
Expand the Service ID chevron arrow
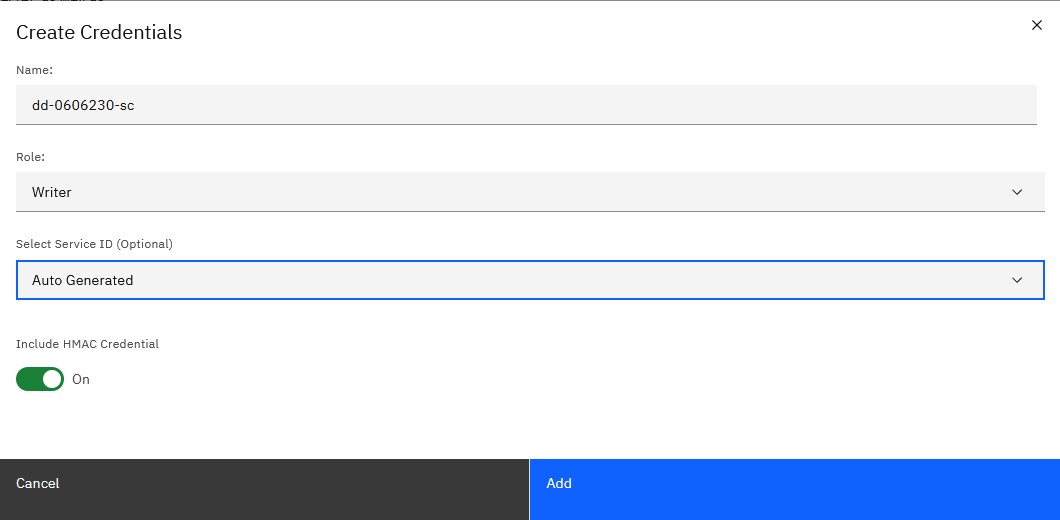[1017, 280]
